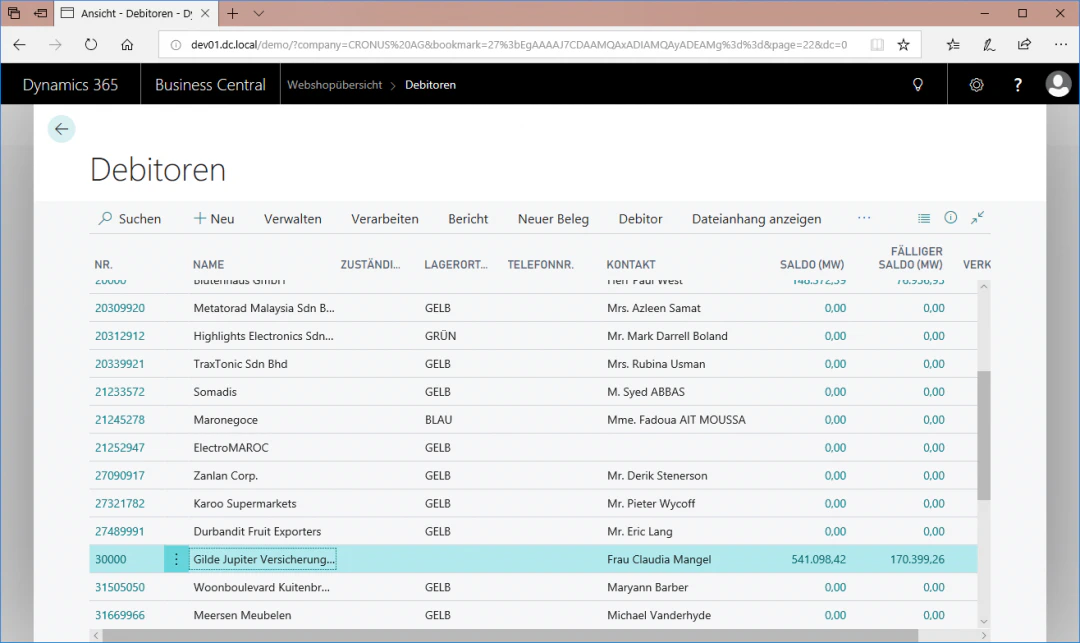Open the favorites hub icon
The height and width of the screenshot is (643, 1080).
point(953,45)
